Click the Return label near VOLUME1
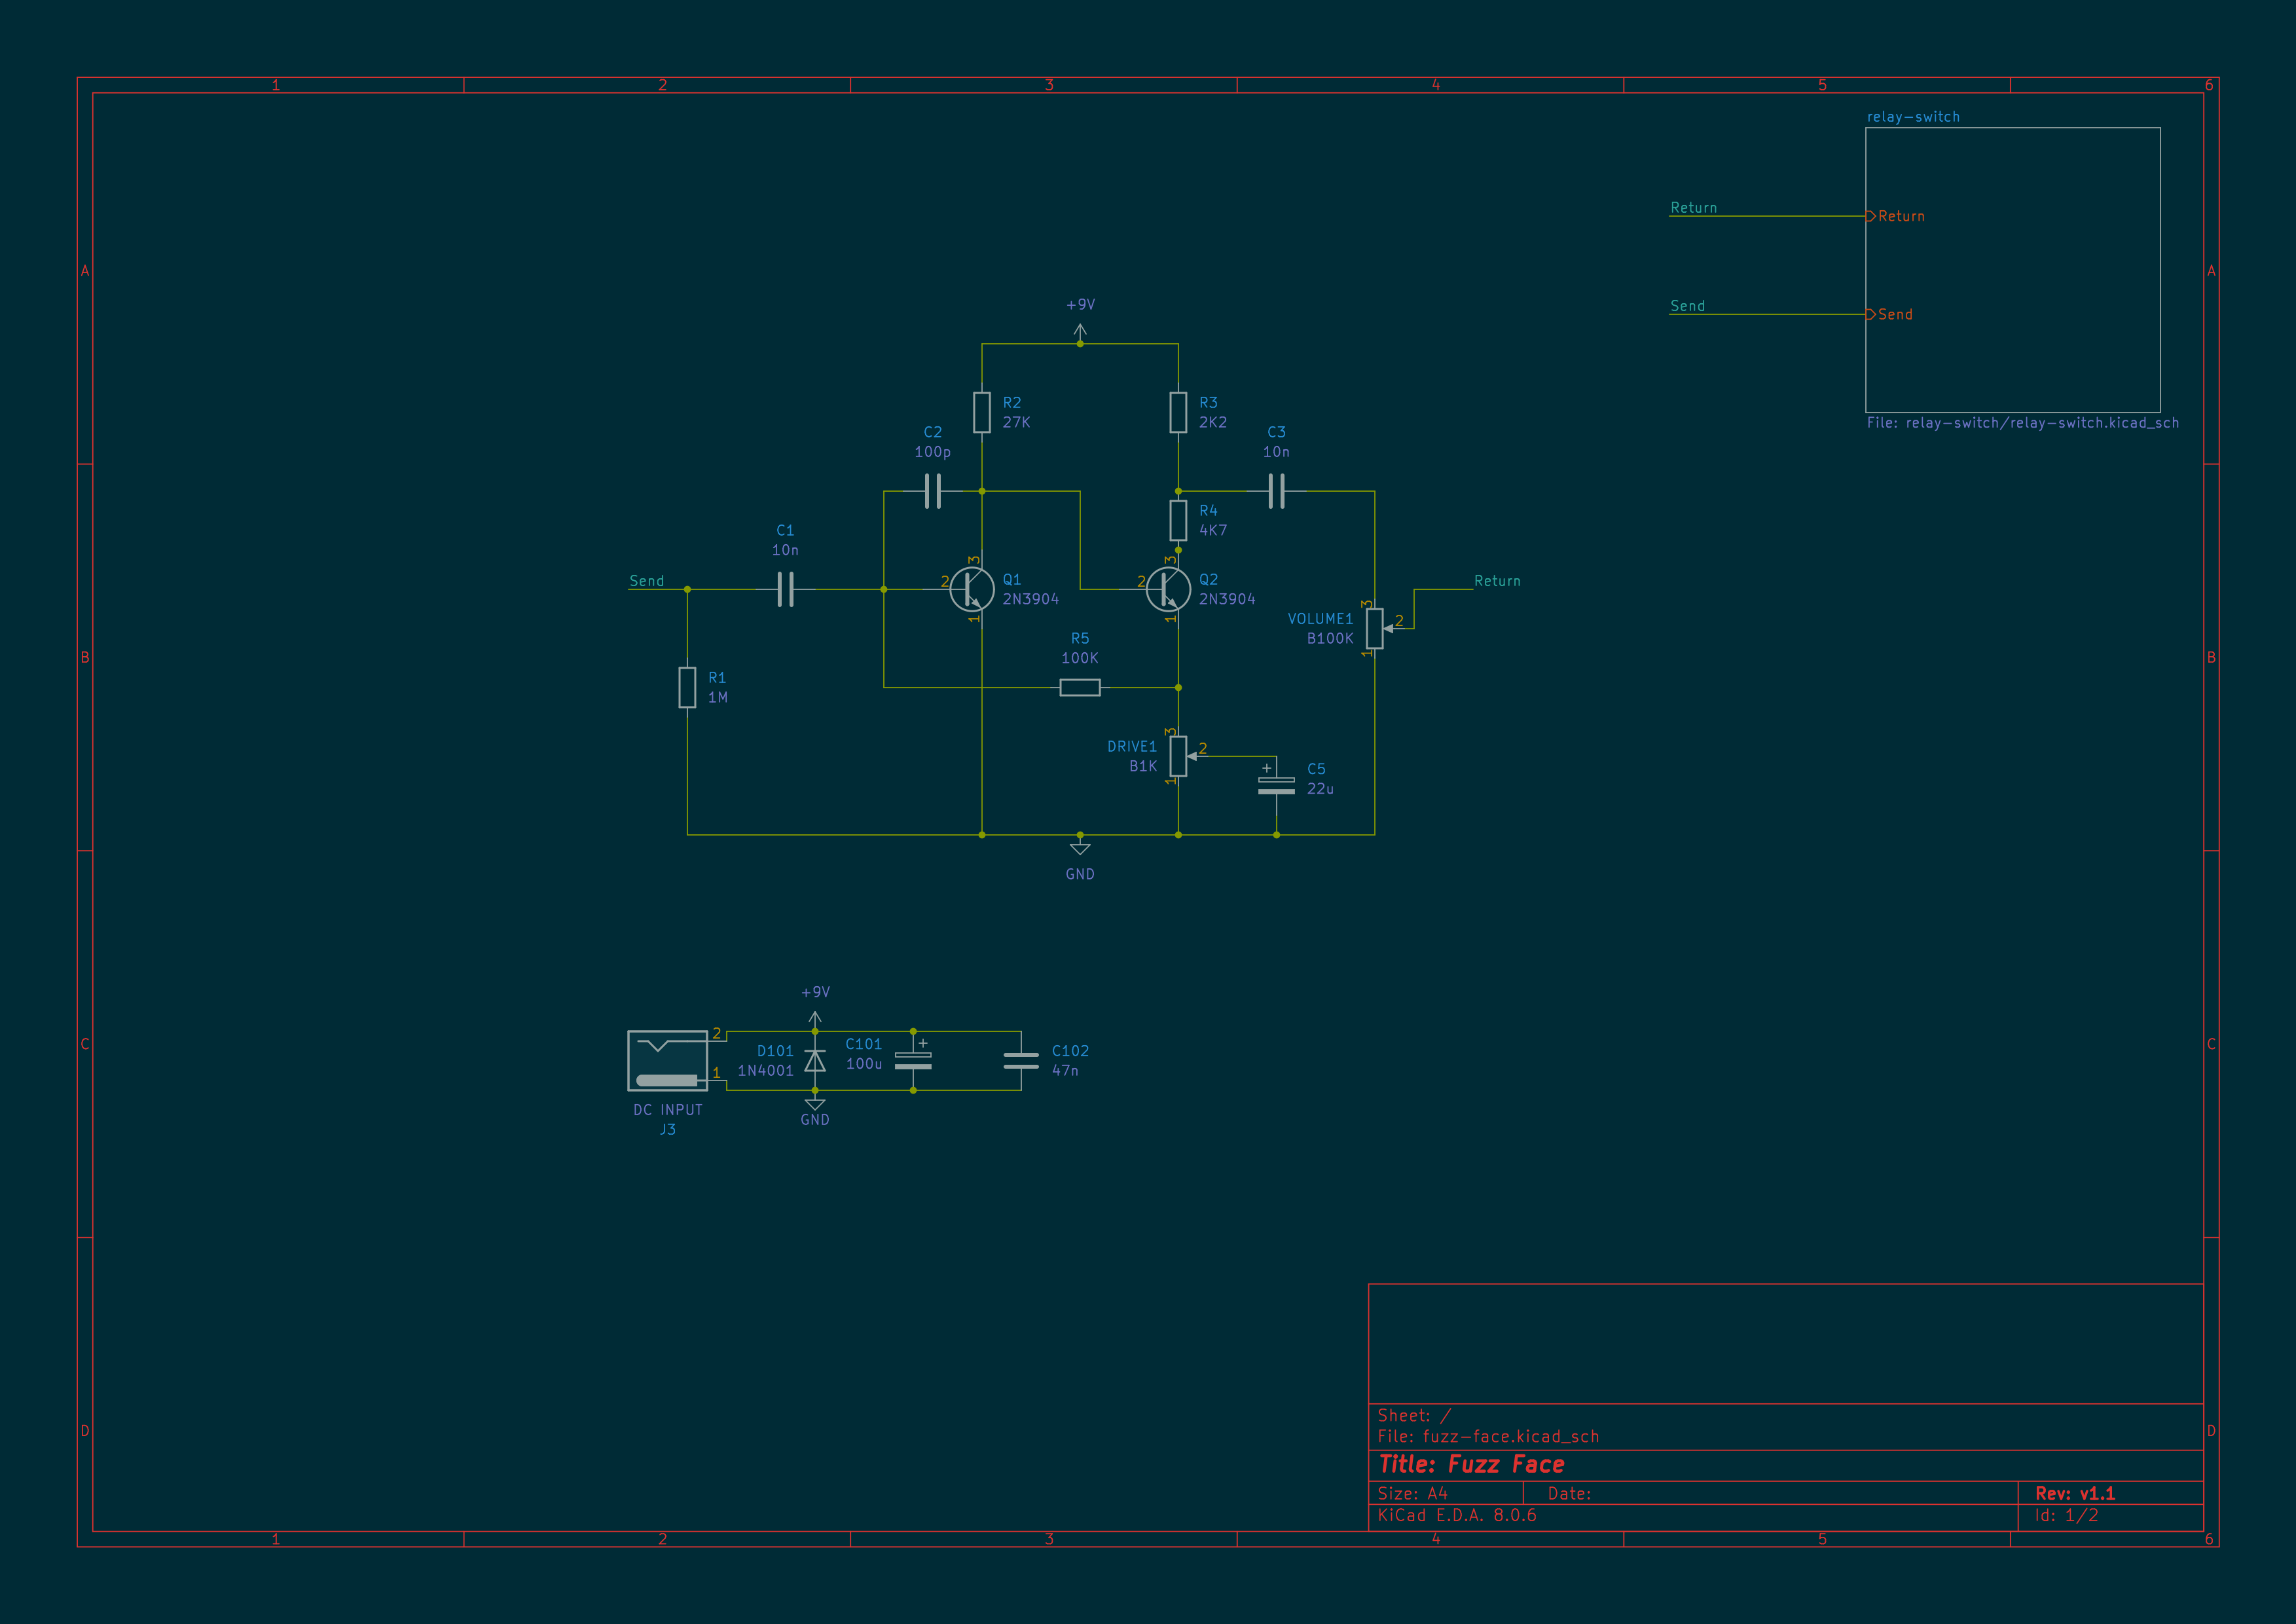The width and height of the screenshot is (2296, 1624). (1496, 581)
